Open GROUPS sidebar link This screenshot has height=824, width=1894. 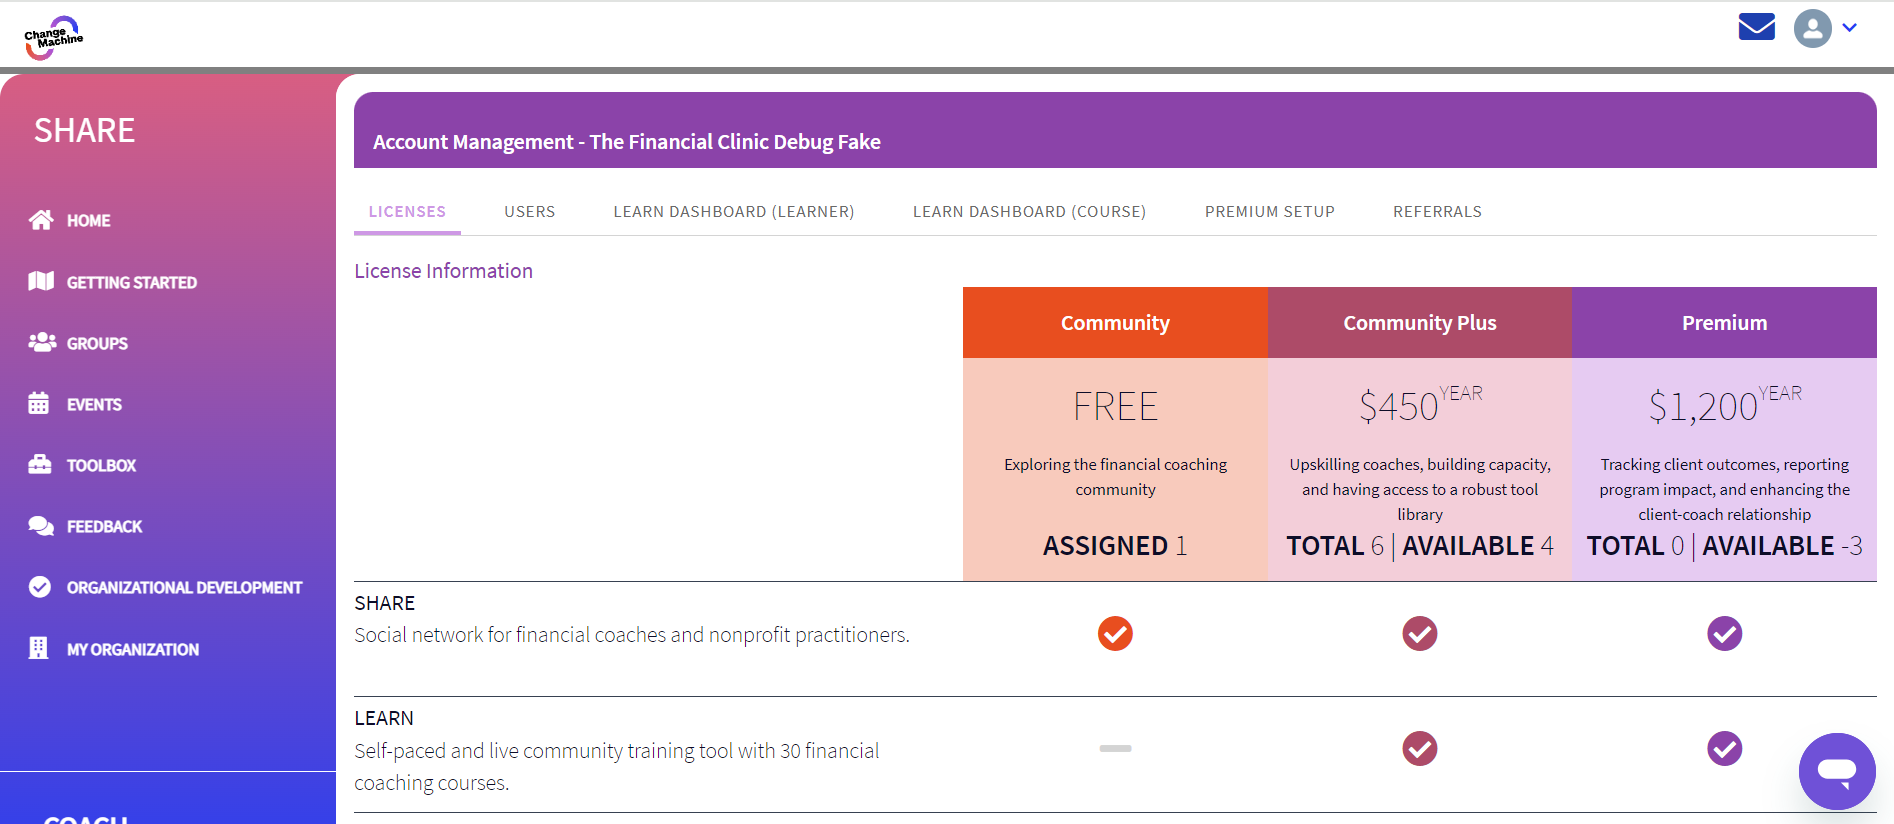[97, 344]
